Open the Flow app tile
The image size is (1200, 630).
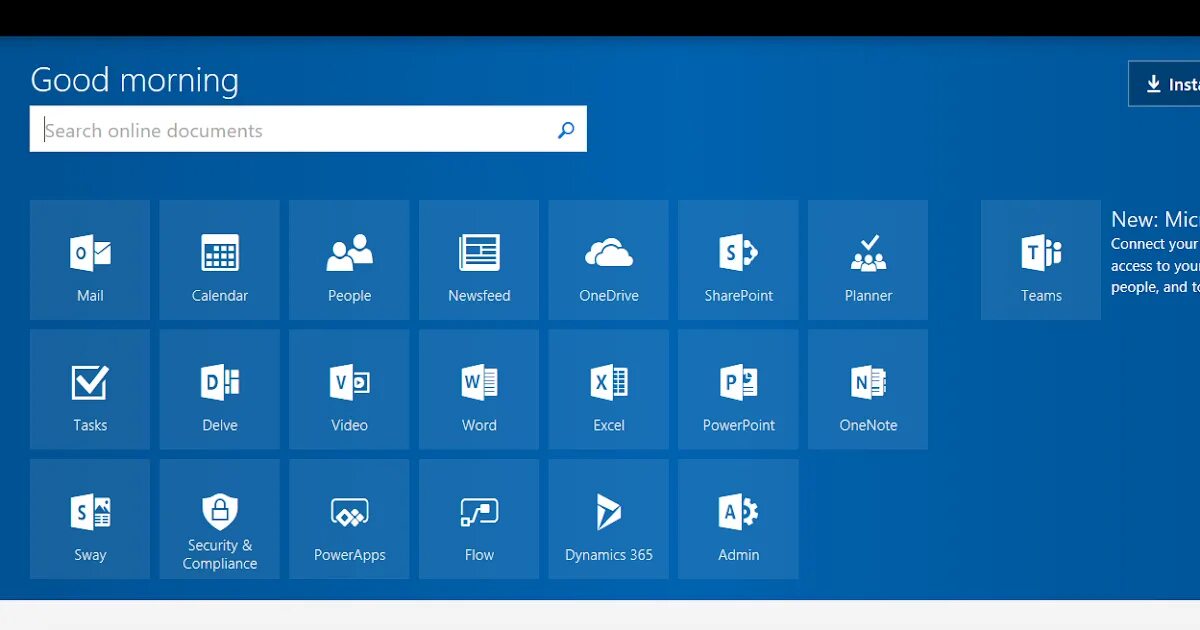click(x=479, y=519)
